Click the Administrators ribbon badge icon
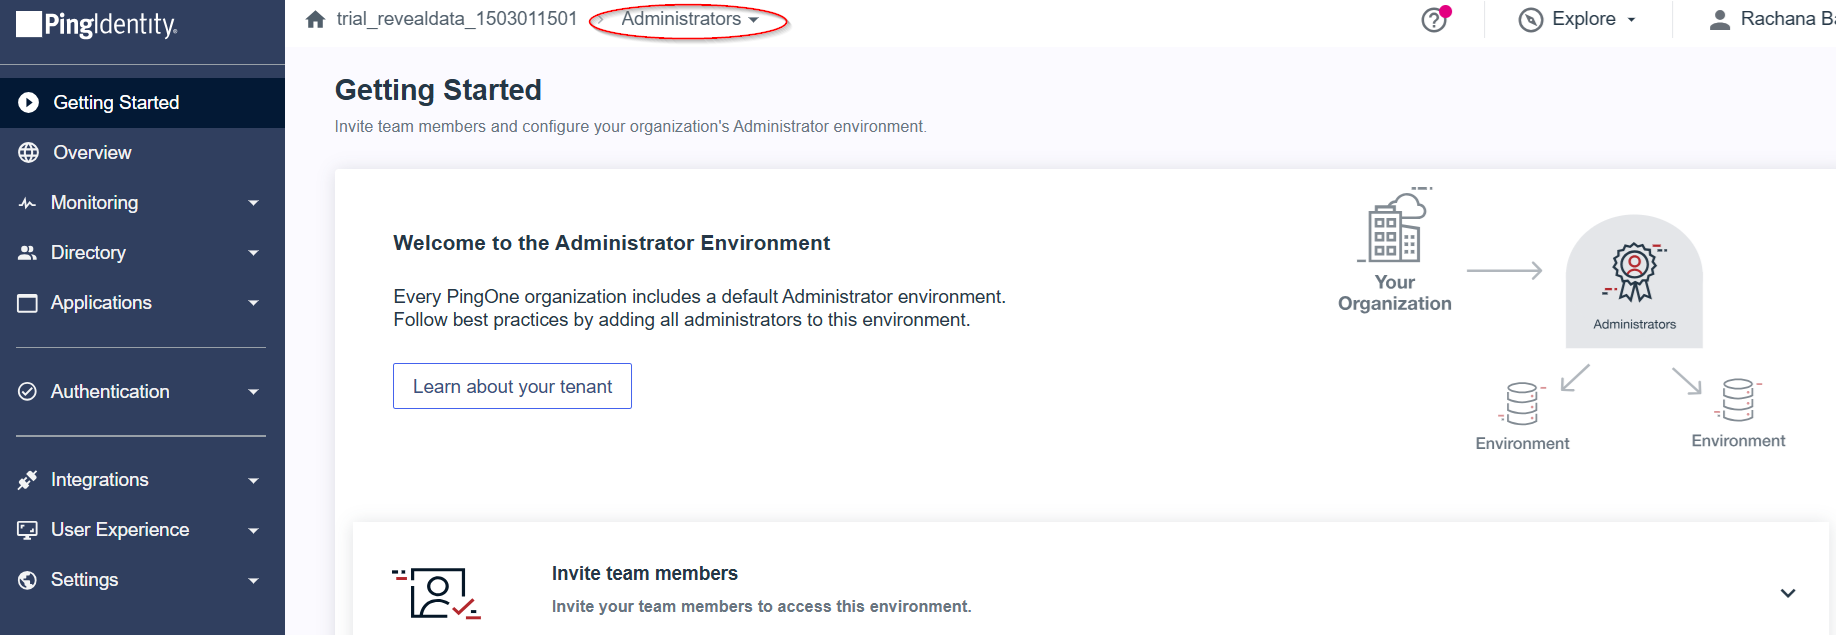Image resolution: width=1836 pixels, height=635 pixels. [1634, 271]
